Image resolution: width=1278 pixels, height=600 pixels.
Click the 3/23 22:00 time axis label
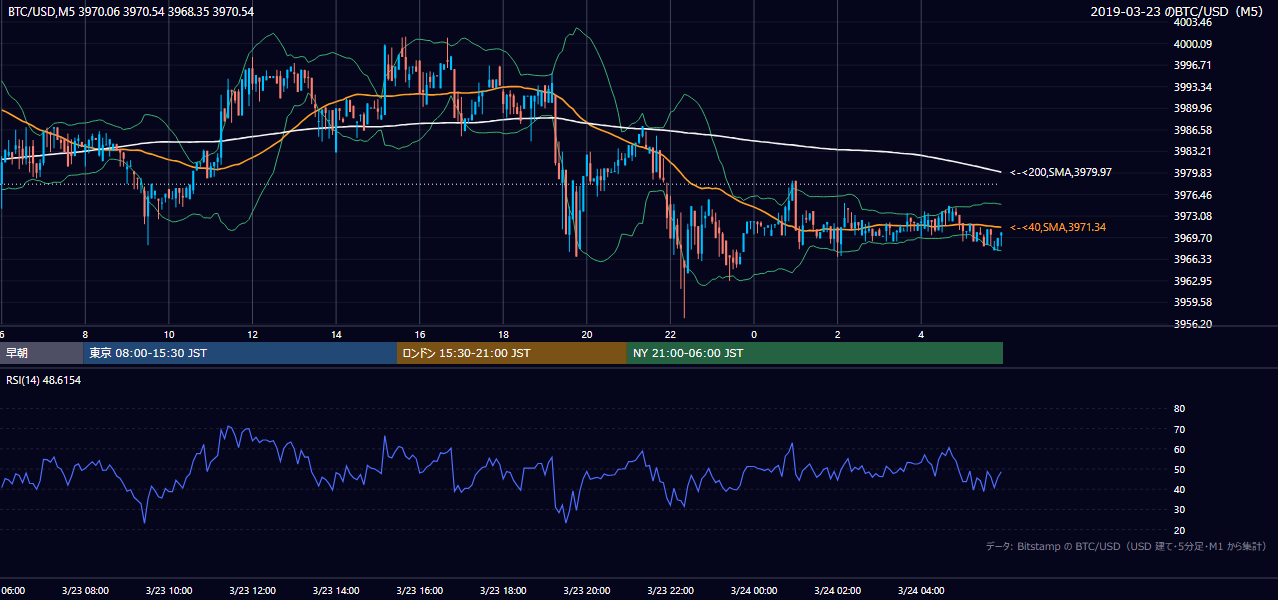pyautogui.click(x=670, y=591)
